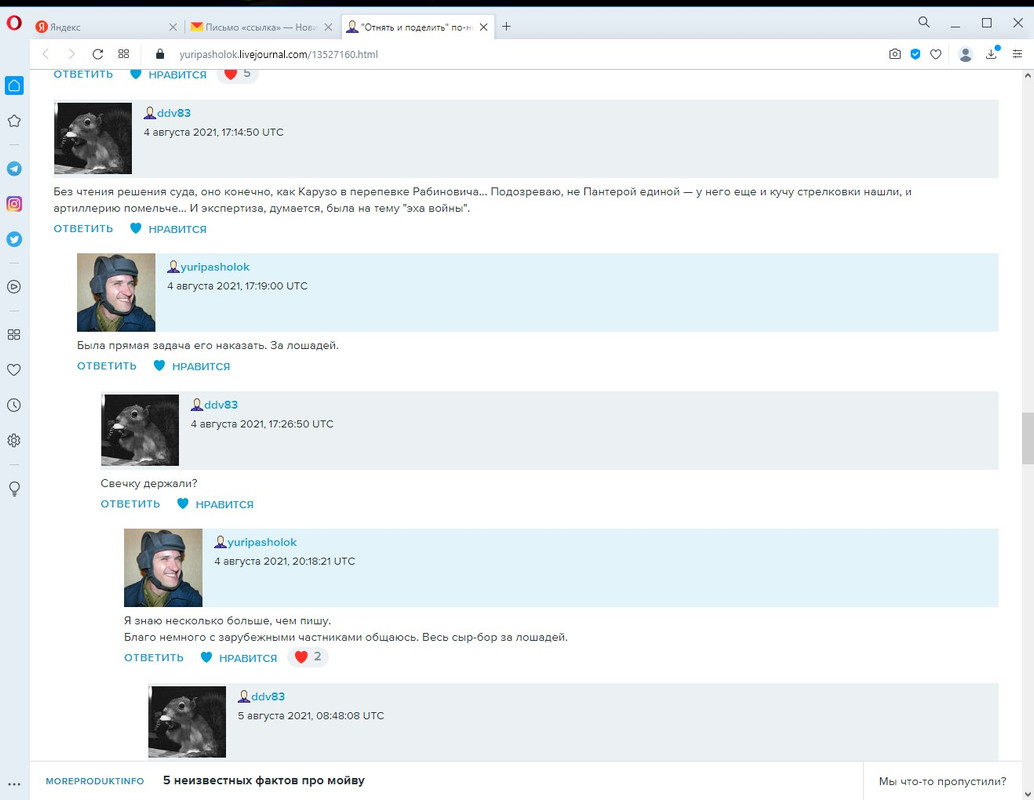
Task: Open ddv83 profile from 17:14:50 comment
Action: click(173, 113)
